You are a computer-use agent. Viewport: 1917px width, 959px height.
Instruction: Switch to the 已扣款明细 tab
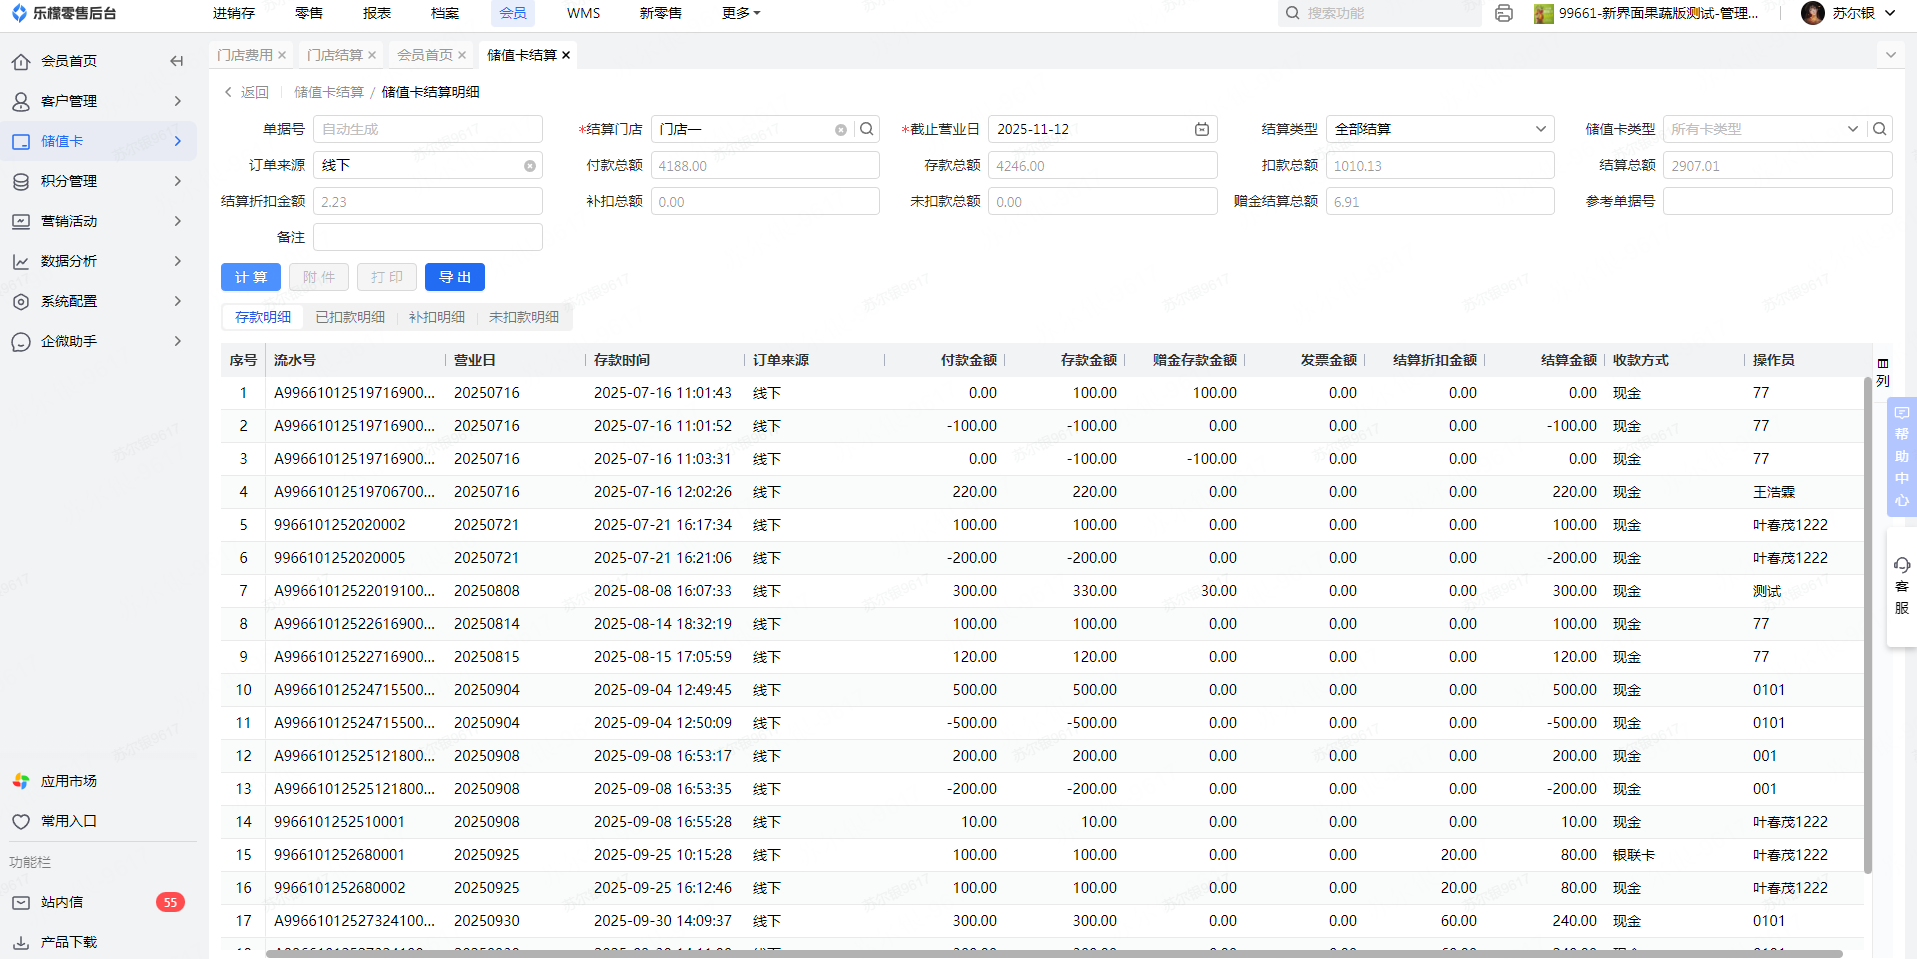350,317
